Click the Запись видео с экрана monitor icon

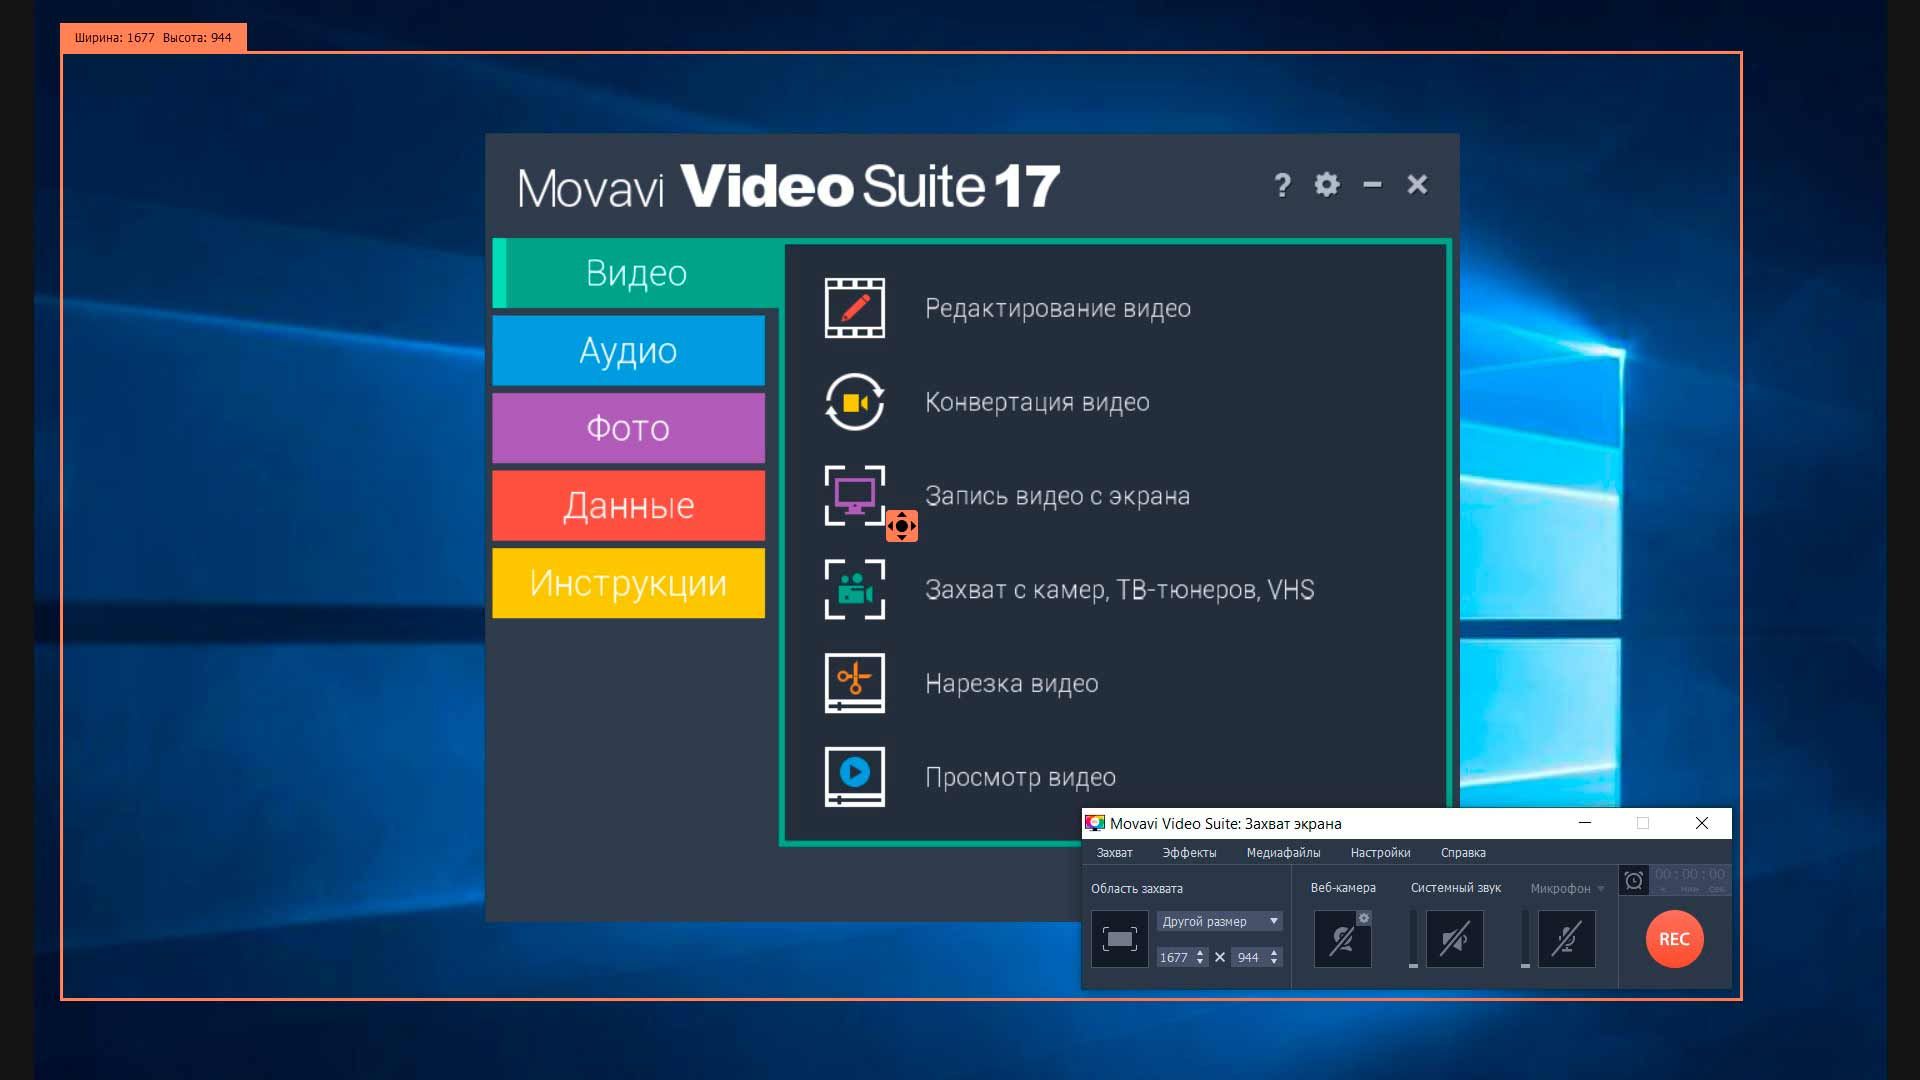coord(854,494)
